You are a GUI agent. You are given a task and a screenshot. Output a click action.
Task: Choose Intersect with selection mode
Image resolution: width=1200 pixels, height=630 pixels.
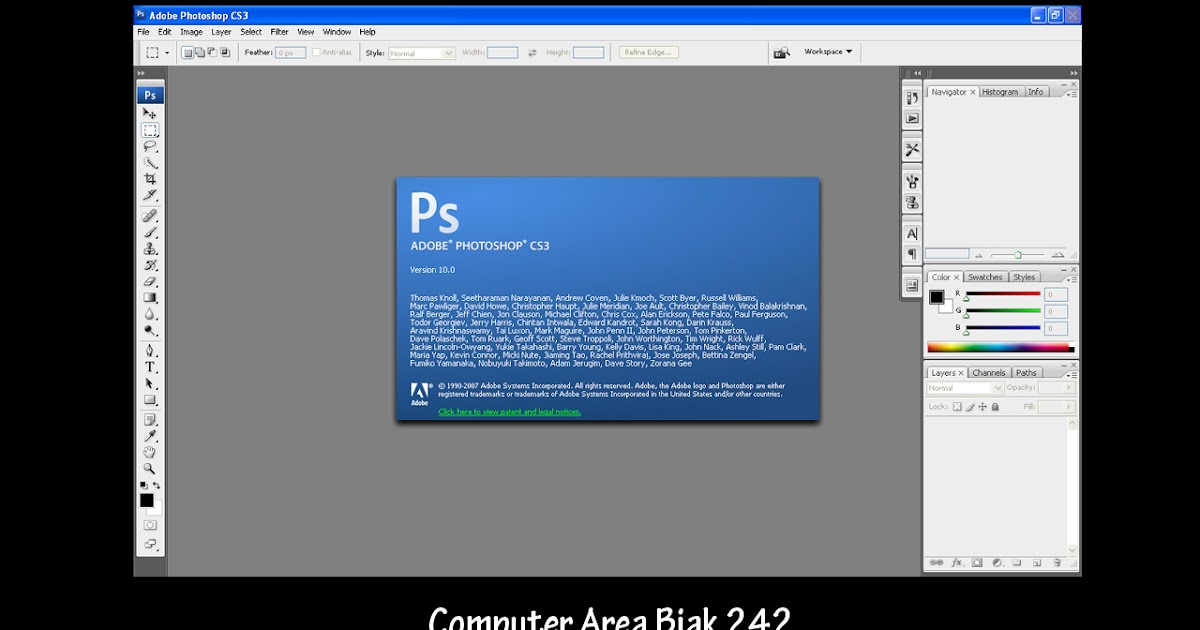coord(224,52)
